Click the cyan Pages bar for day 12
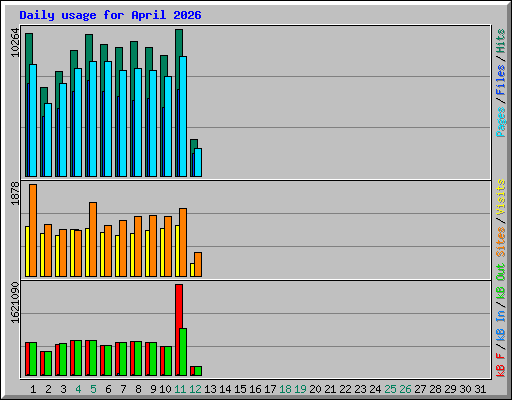The height and width of the screenshot is (400, 512). (198, 162)
